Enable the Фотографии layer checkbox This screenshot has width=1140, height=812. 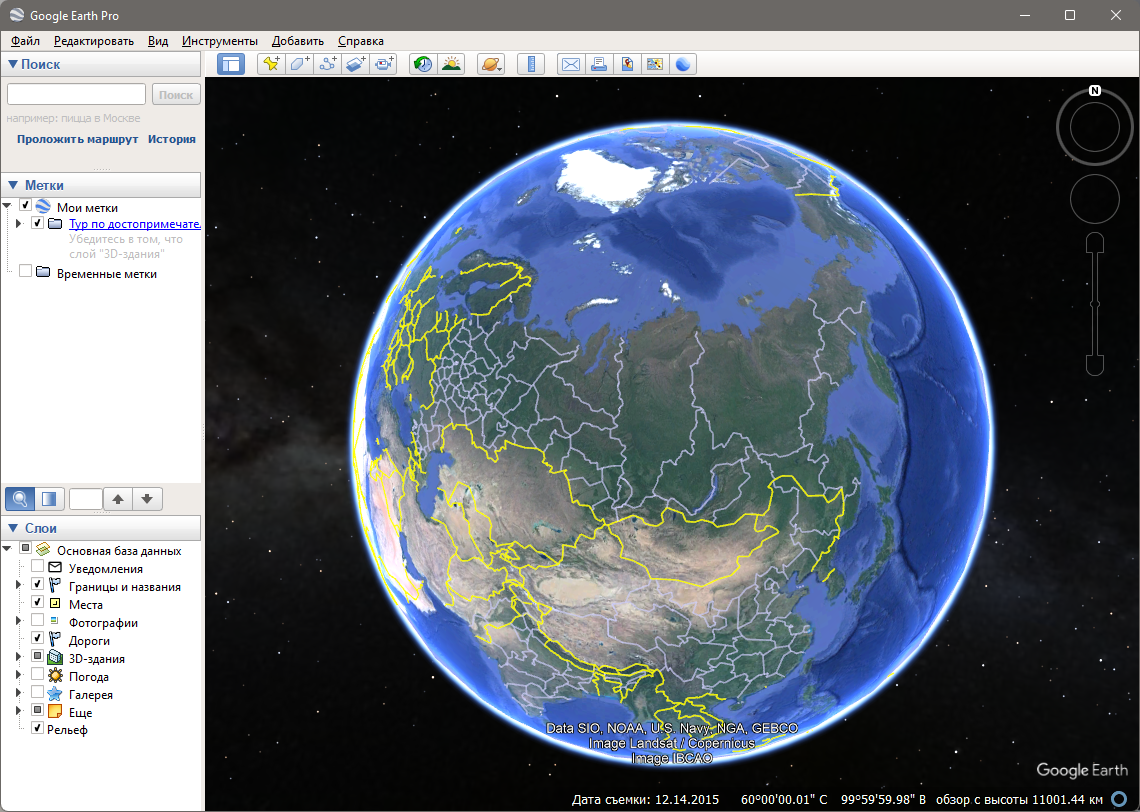pos(37,622)
